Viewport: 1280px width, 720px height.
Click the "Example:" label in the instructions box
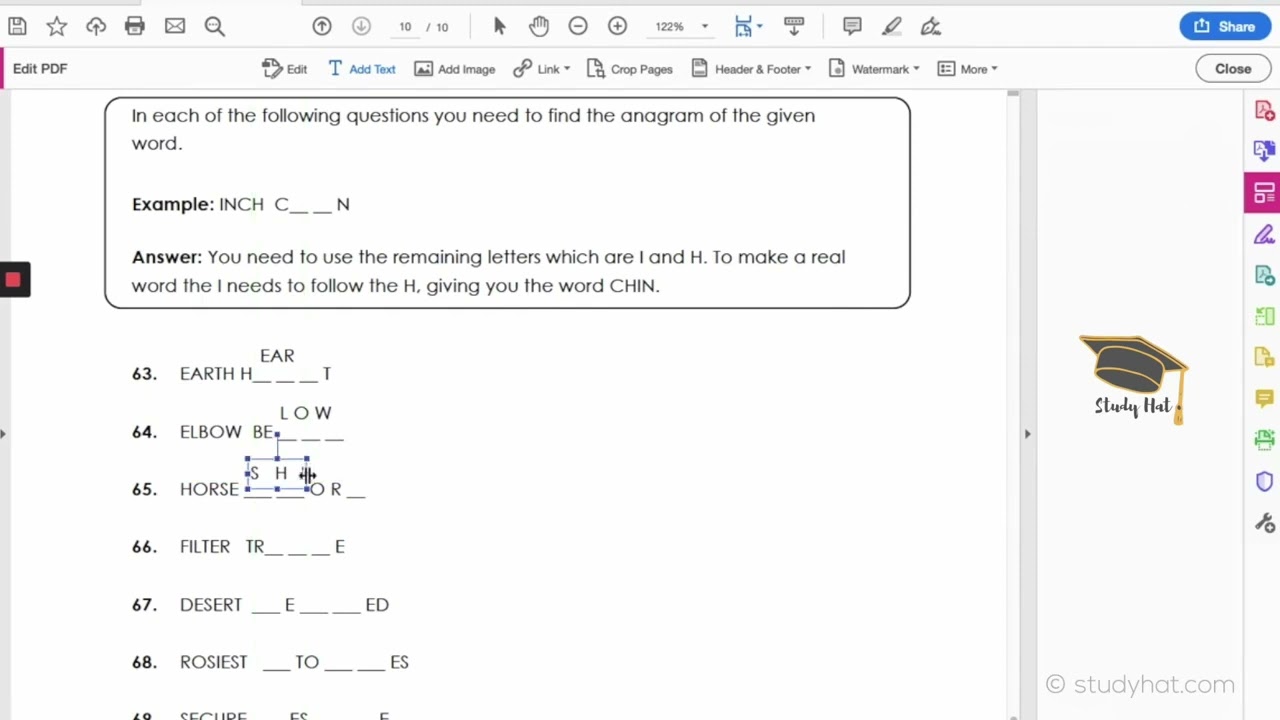tap(173, 204)
